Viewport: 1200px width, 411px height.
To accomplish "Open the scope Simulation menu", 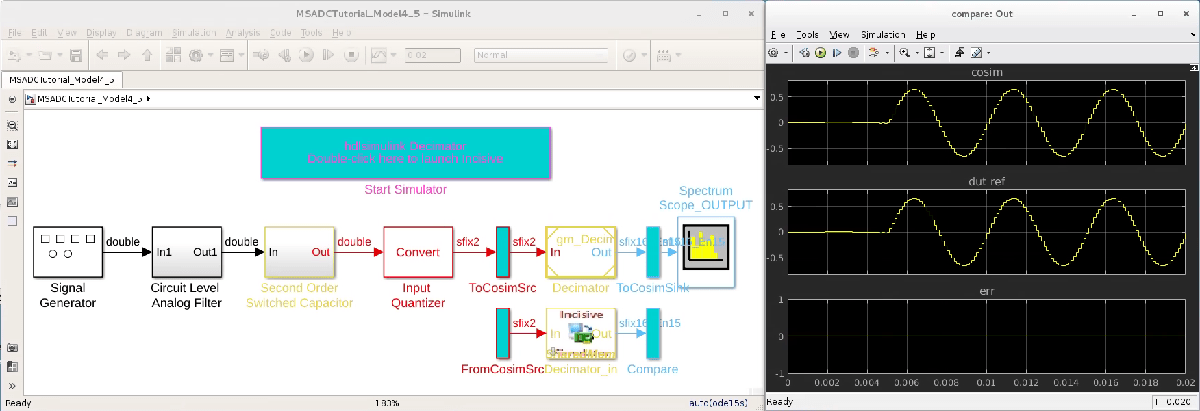I will click(884, 34).
